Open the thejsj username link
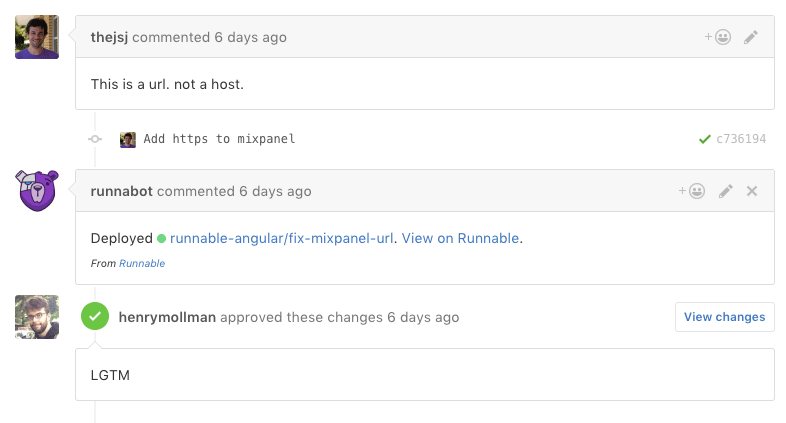Image resolution: width=786 pixels, height=423 pixels. (109, 37)
